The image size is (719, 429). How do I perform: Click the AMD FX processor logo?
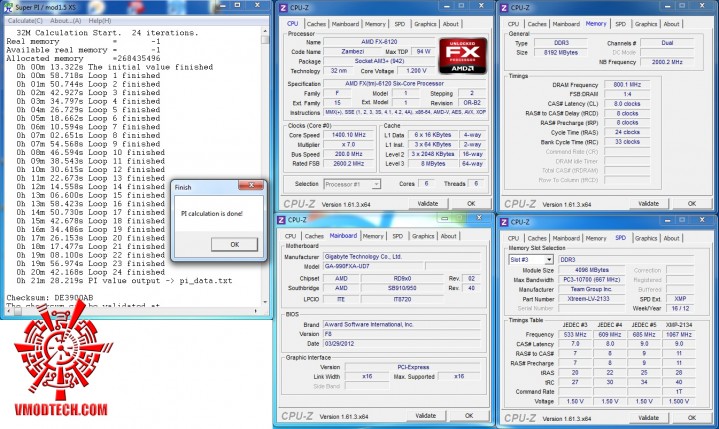[x=463, y=56]
